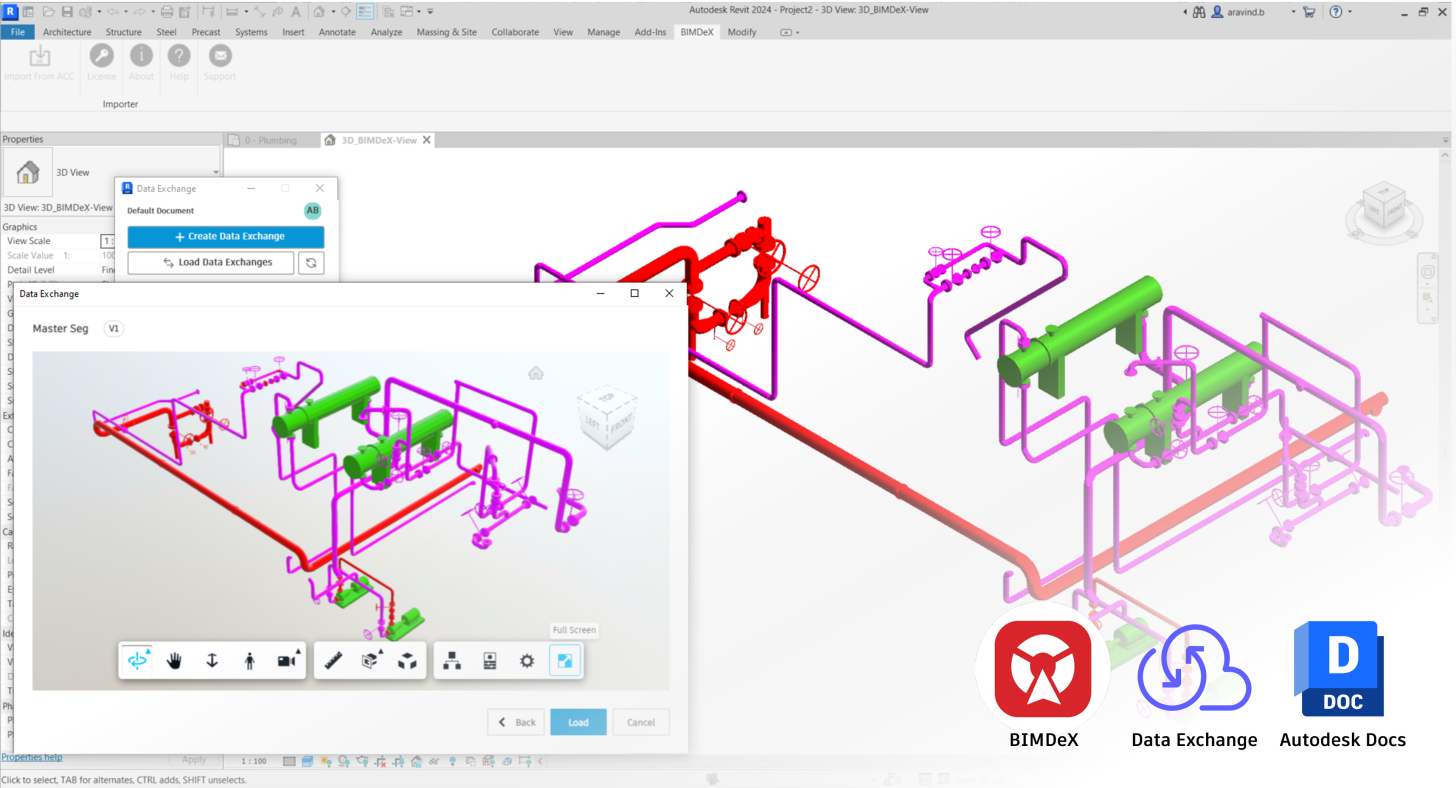Switch to the Massing & Site tab
This screenshot has width=1456, height=788.
coord(446,32)
